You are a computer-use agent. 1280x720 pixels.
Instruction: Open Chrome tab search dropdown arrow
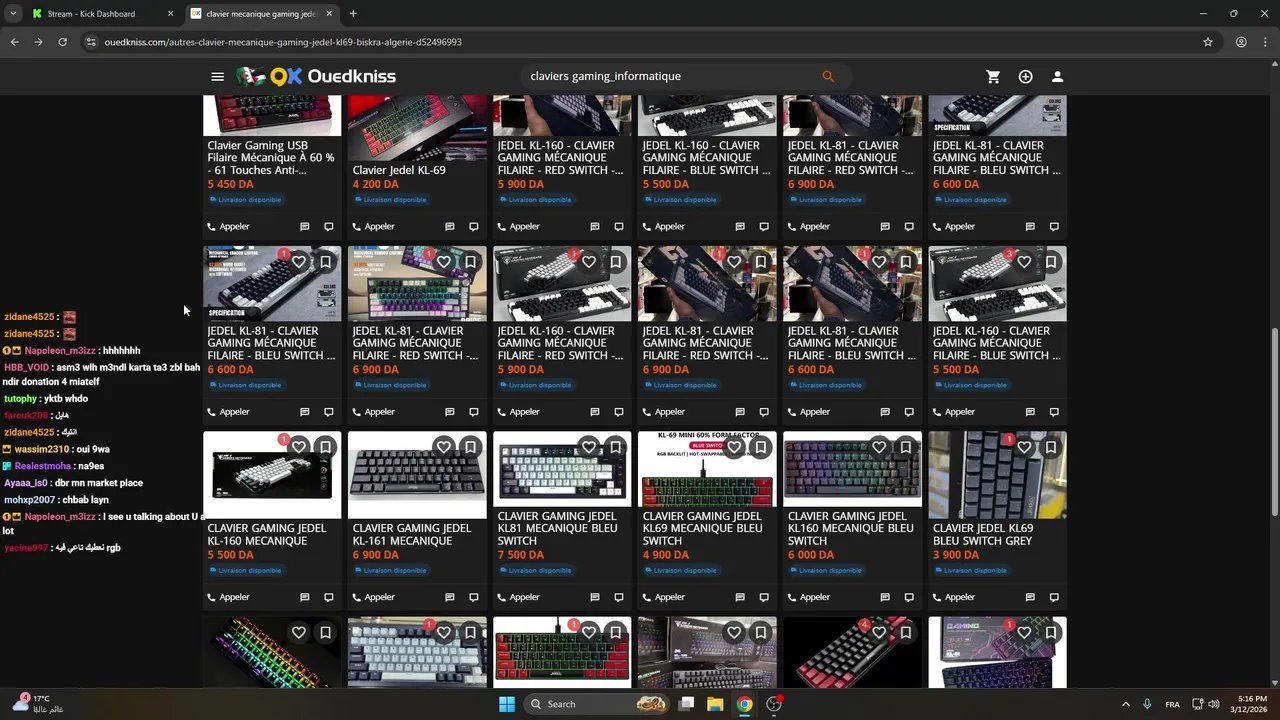13,14
